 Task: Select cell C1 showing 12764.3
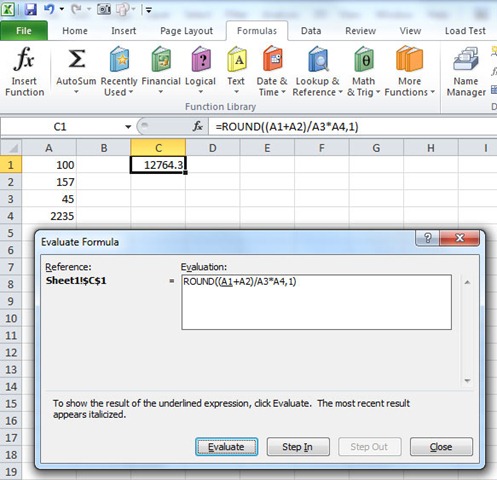coord(158,165)
